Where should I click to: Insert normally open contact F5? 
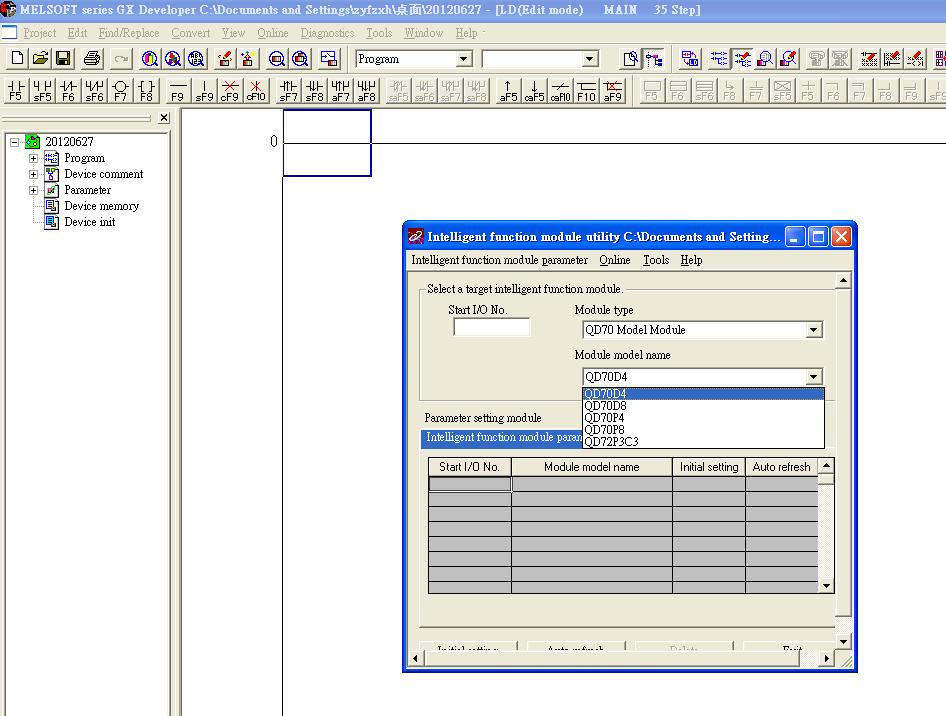(16, 91)
